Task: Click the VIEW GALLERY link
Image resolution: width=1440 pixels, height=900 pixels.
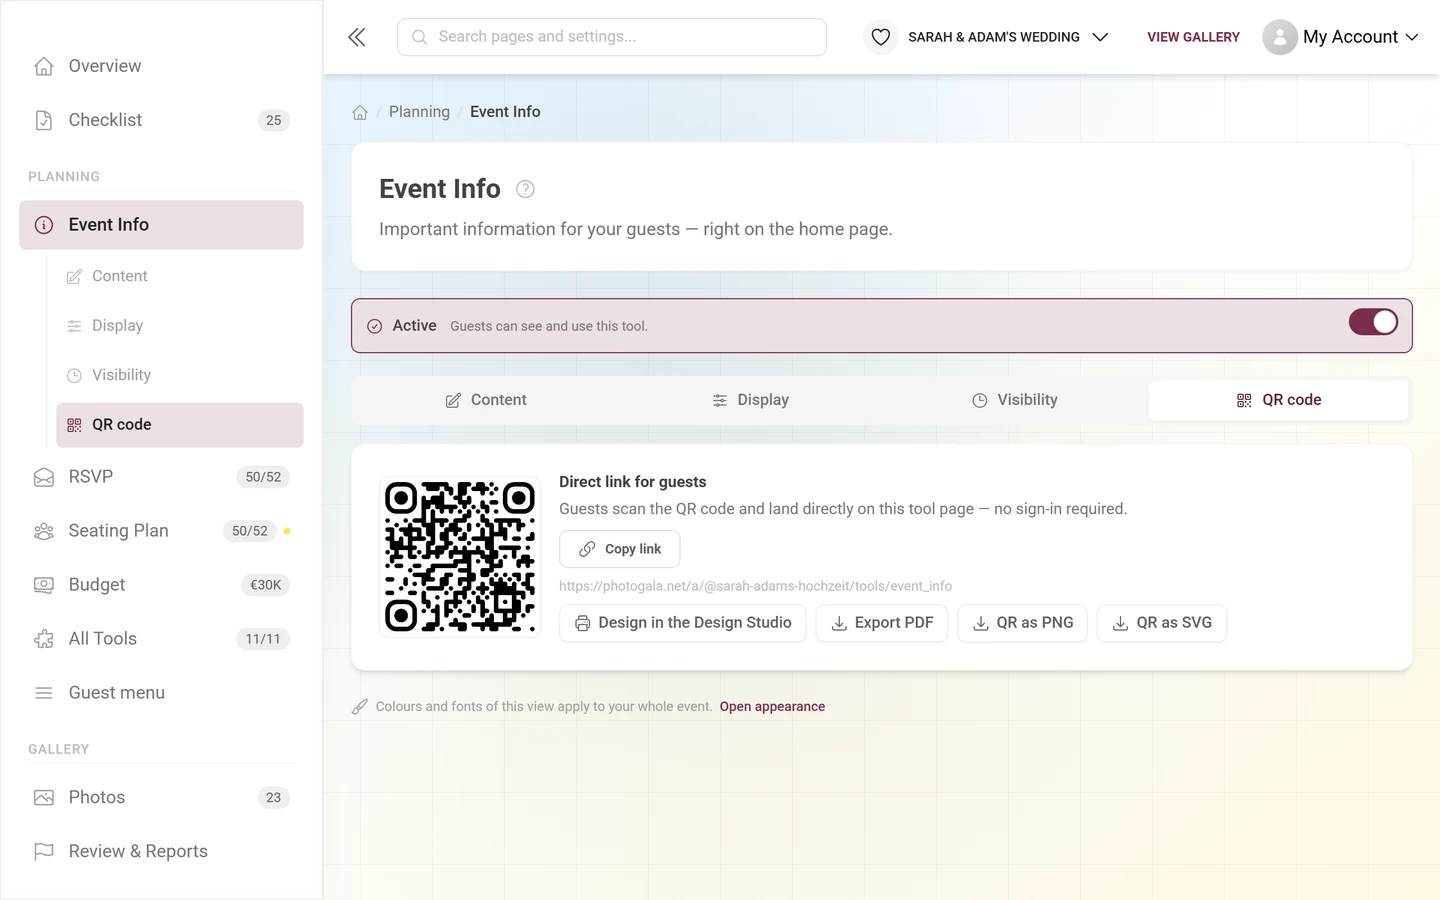Action: (1193, 37)
